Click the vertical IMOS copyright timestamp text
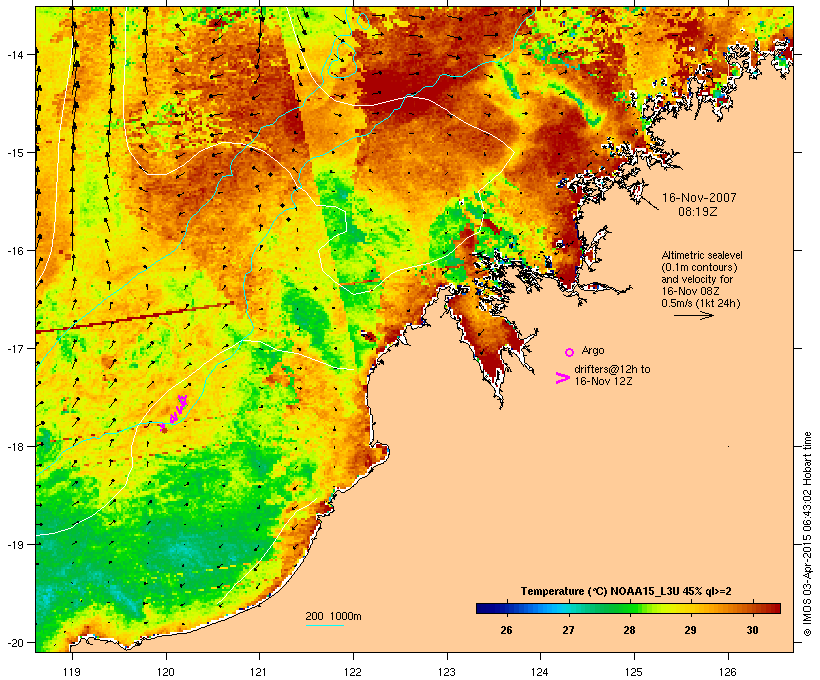Viewport: 820px width, 680px height. click(x=807, y=534)
